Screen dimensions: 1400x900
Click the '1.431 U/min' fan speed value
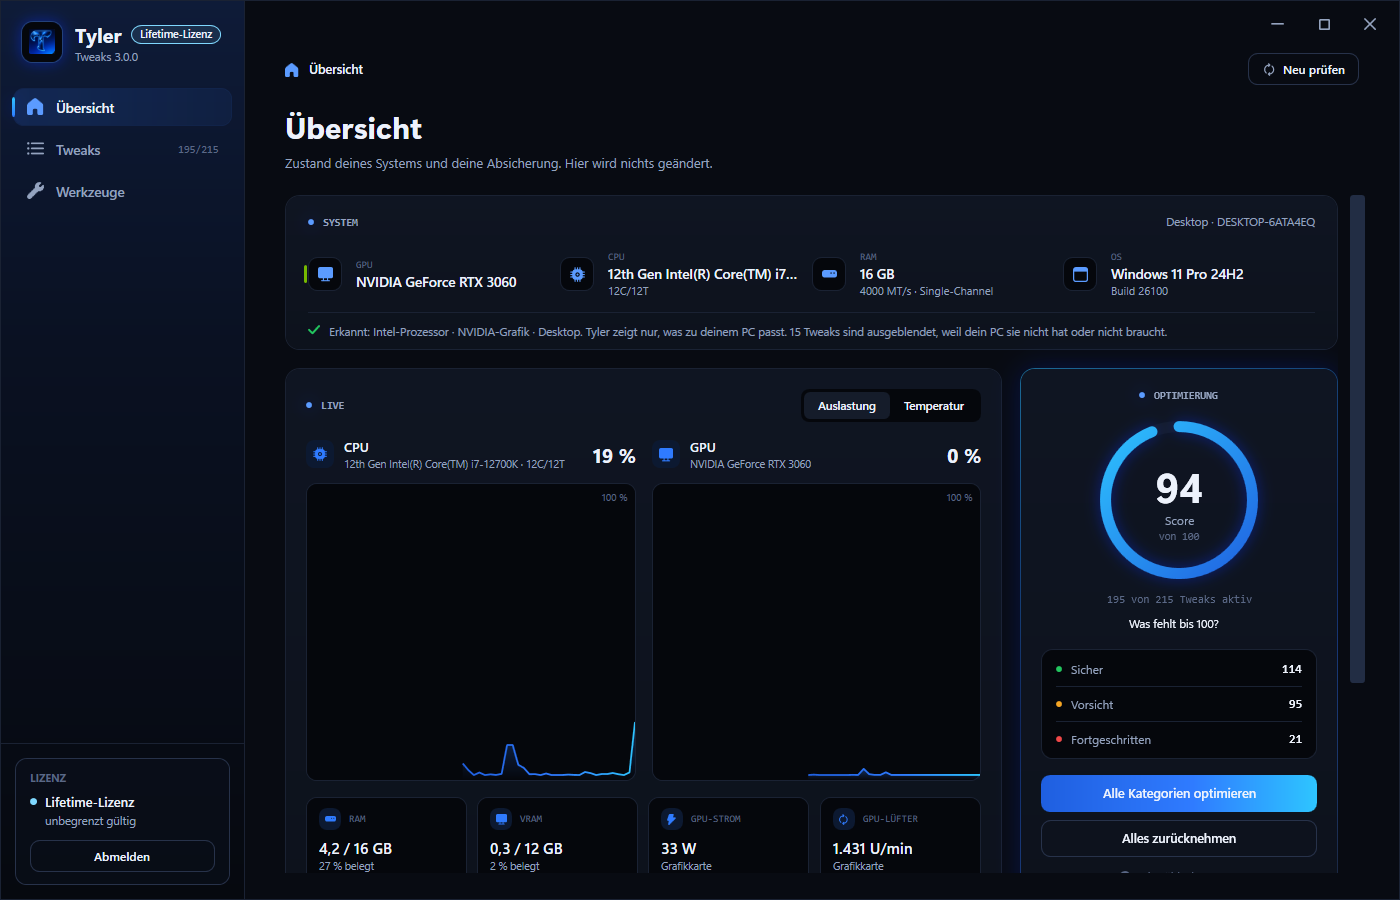click(x=872, y=848)
